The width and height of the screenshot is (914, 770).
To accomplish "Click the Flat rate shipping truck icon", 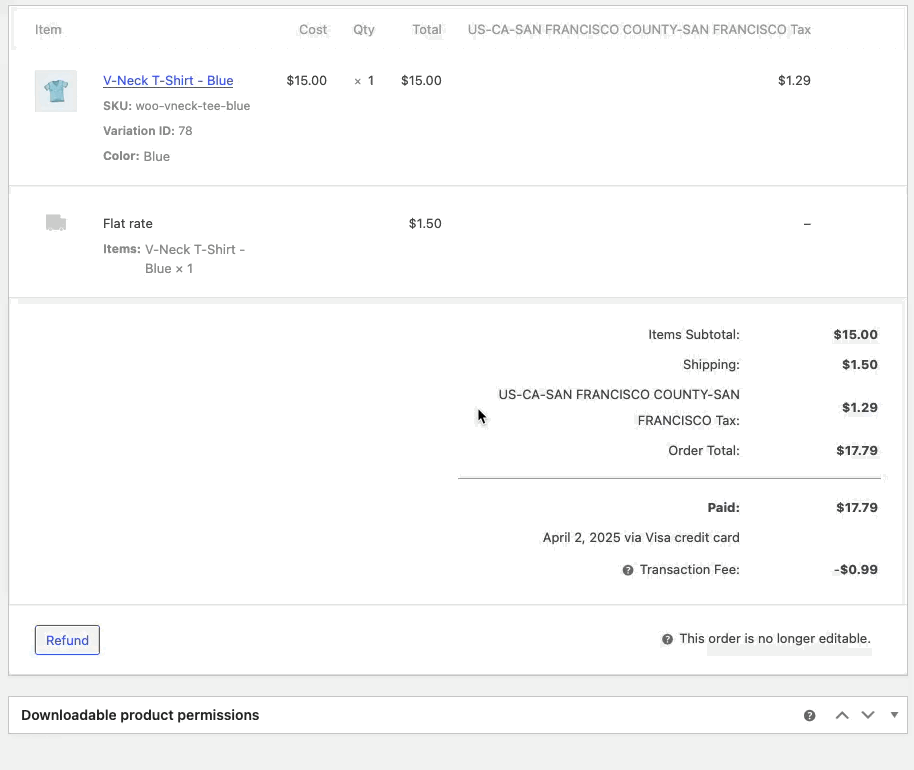I will 56,223.
